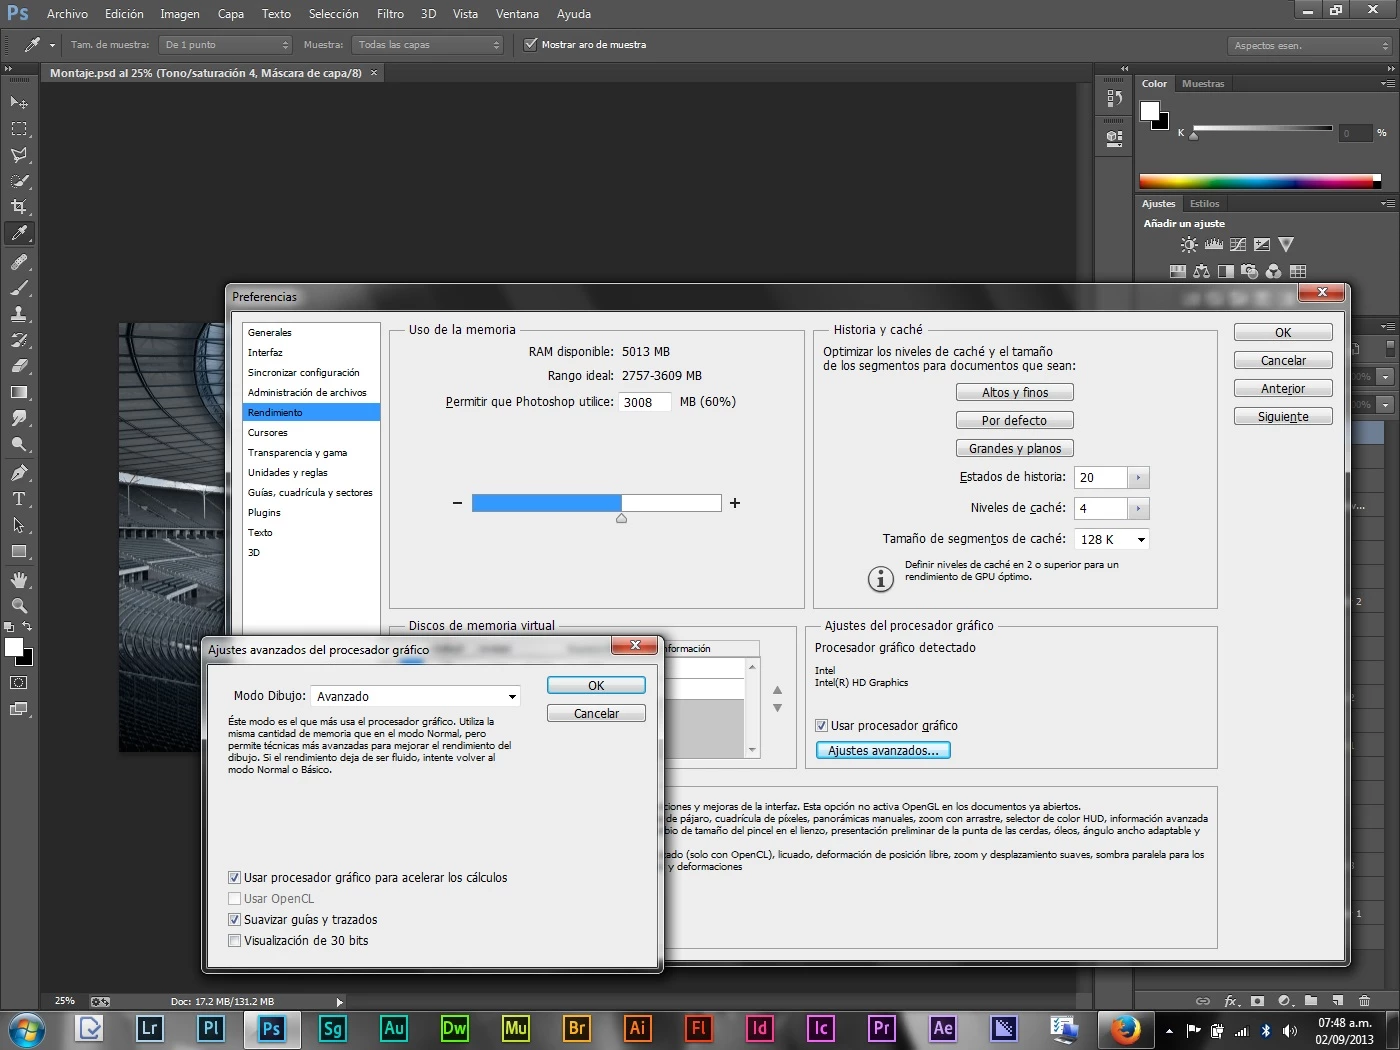Switch to the Muestras tab
The image size is (1400, 1050).
tap(1203, 84)
